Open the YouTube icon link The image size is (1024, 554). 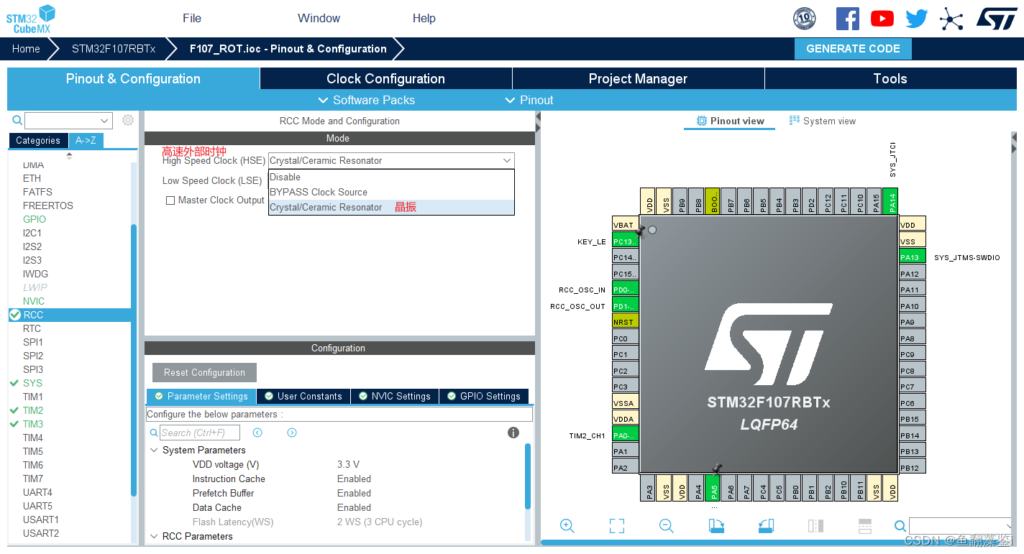click(882, 18)
